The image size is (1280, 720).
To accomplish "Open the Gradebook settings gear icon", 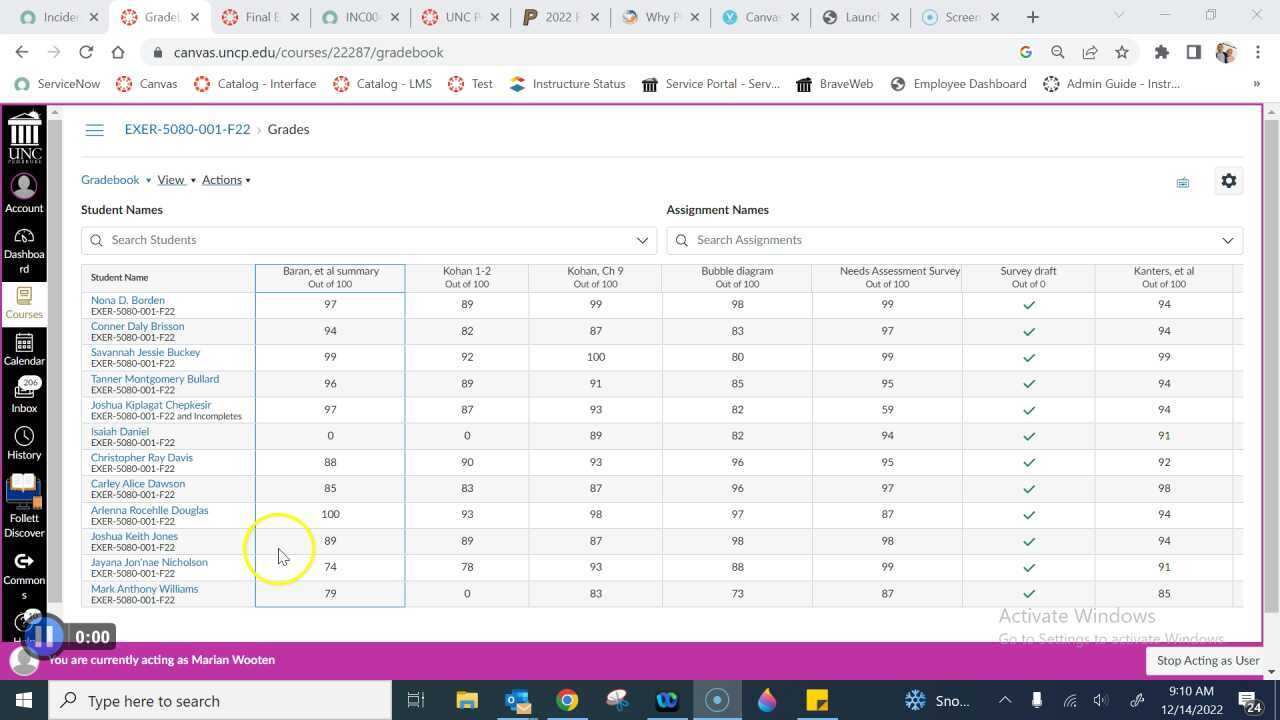I will pos(1228,181).
